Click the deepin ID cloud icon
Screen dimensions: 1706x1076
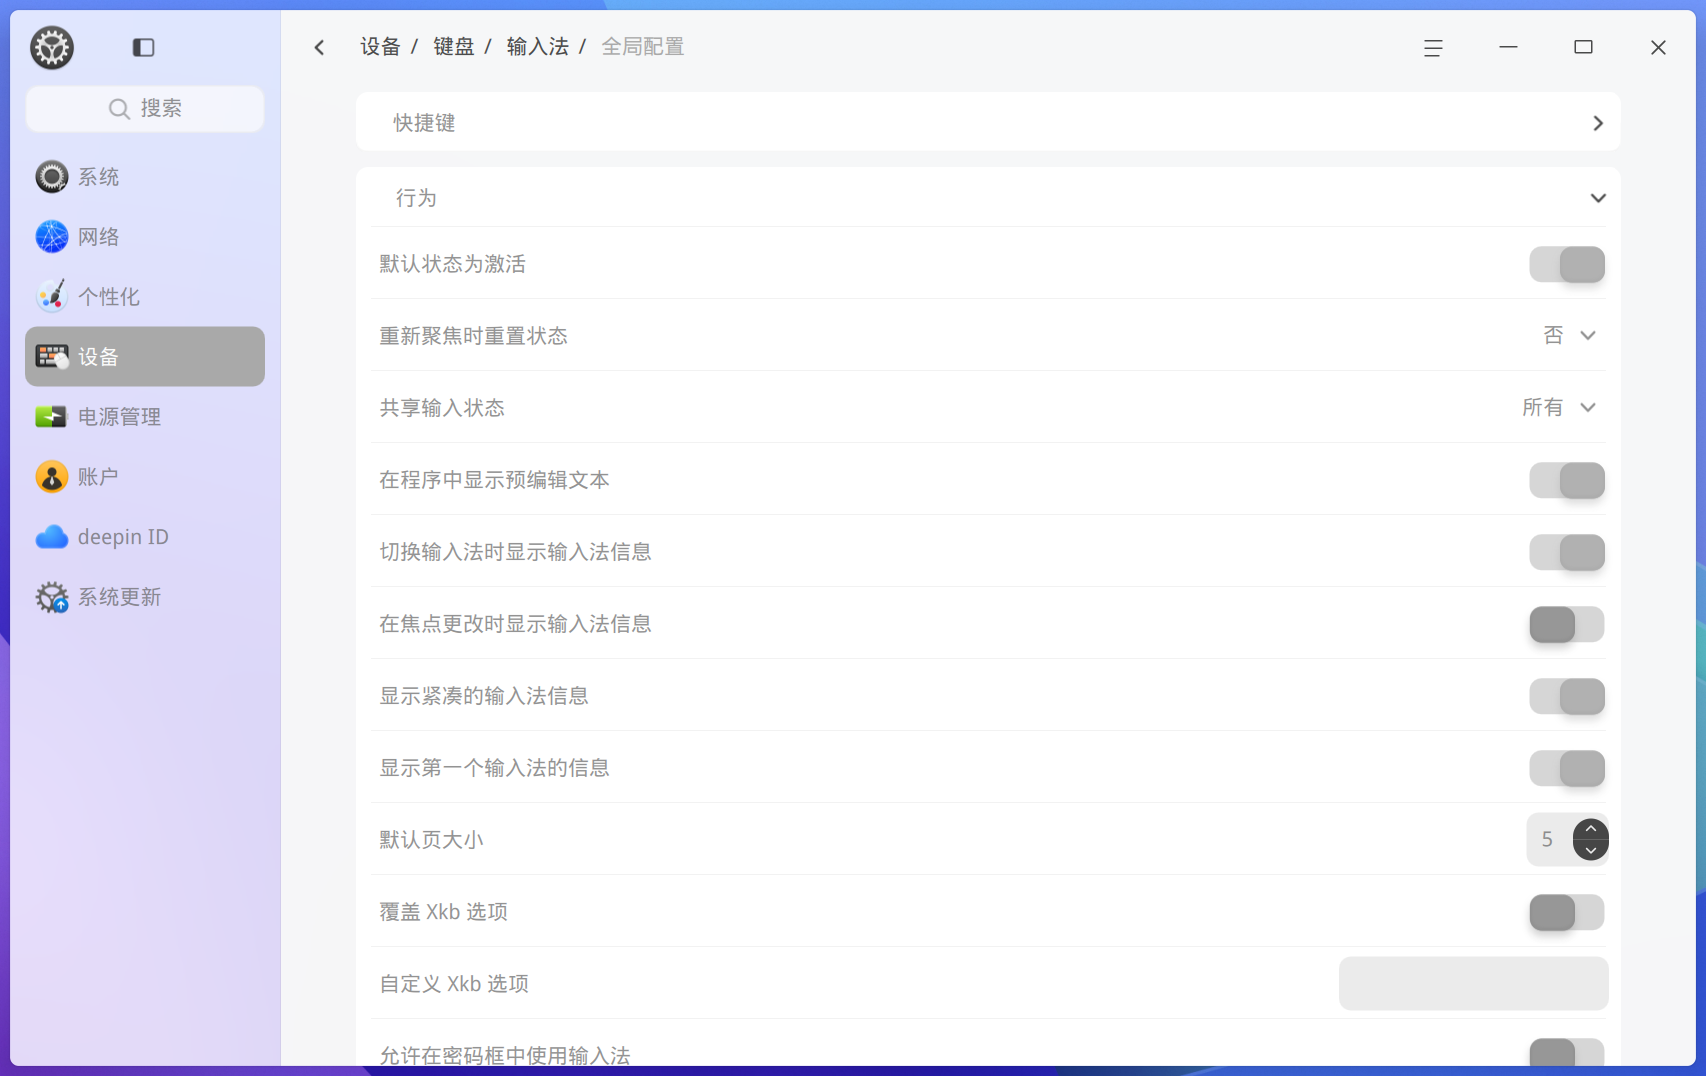[52, 537]
